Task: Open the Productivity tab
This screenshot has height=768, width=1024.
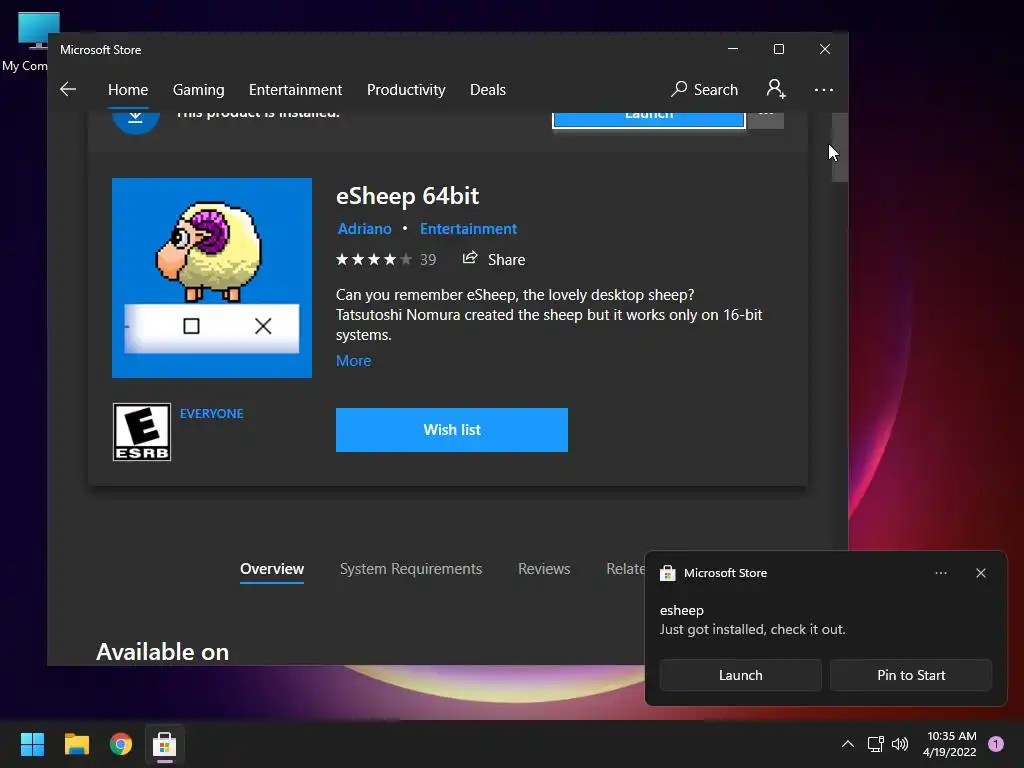Action: pyautogui.click(x=406, y=89)
